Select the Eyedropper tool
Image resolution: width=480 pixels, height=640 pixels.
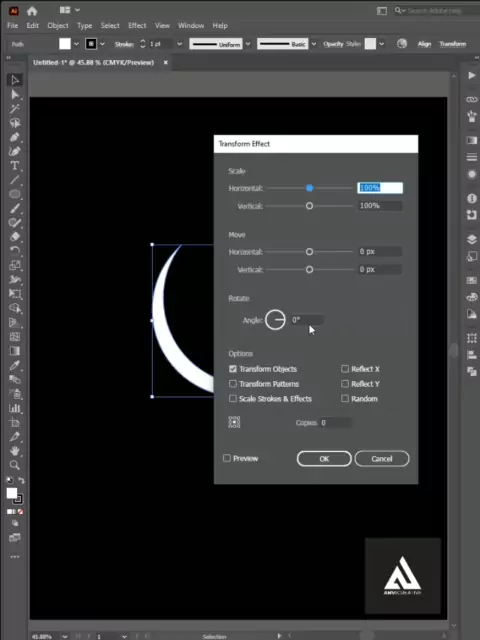[15, 365]
